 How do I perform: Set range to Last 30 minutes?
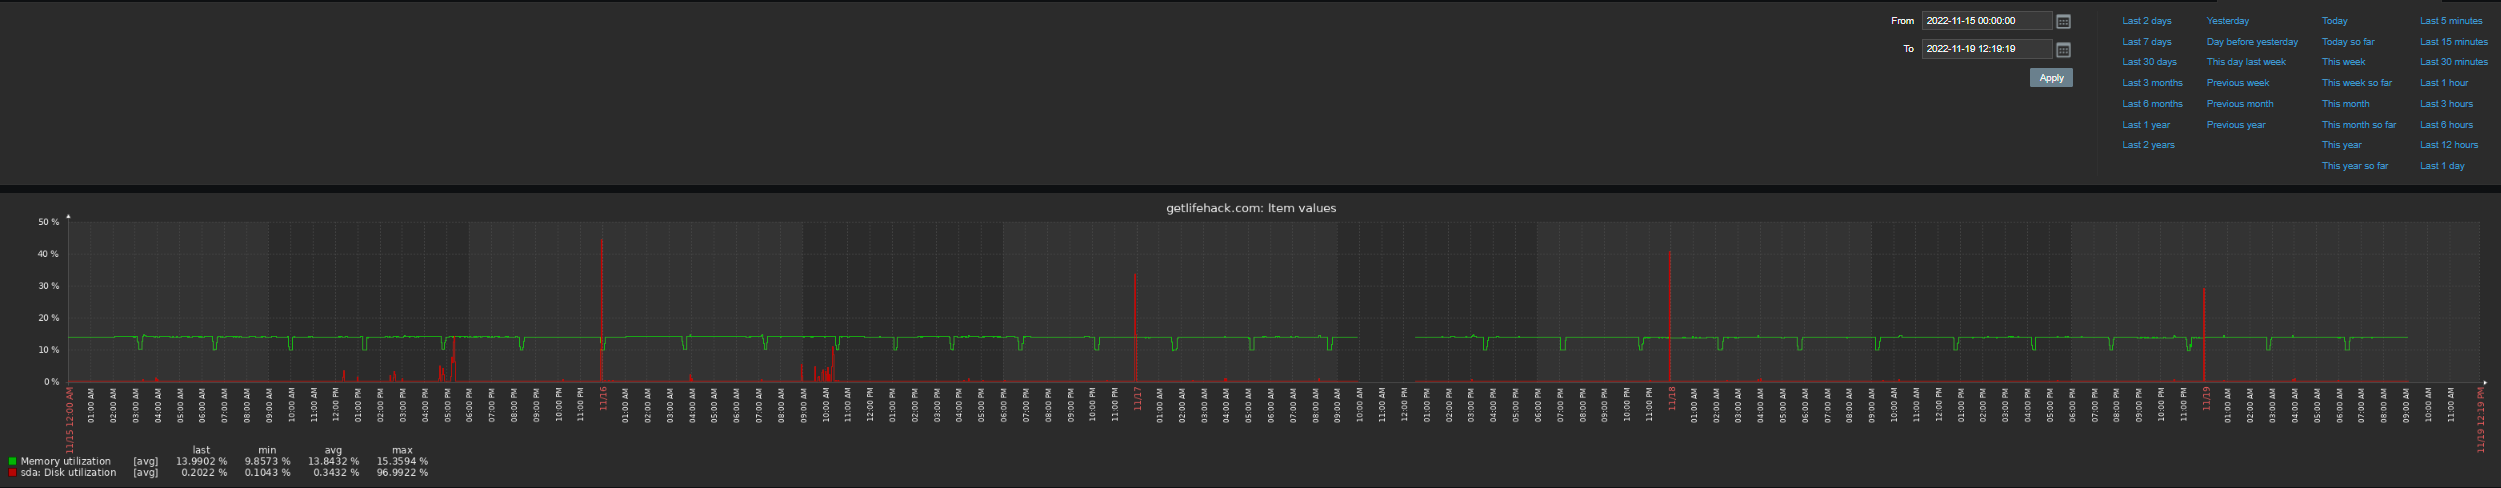point(2454,62)
